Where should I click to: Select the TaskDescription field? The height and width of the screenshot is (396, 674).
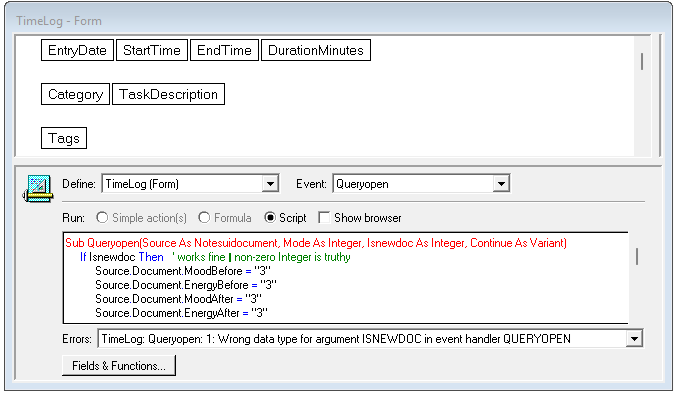pyautogui.click(x=168, y=94)
